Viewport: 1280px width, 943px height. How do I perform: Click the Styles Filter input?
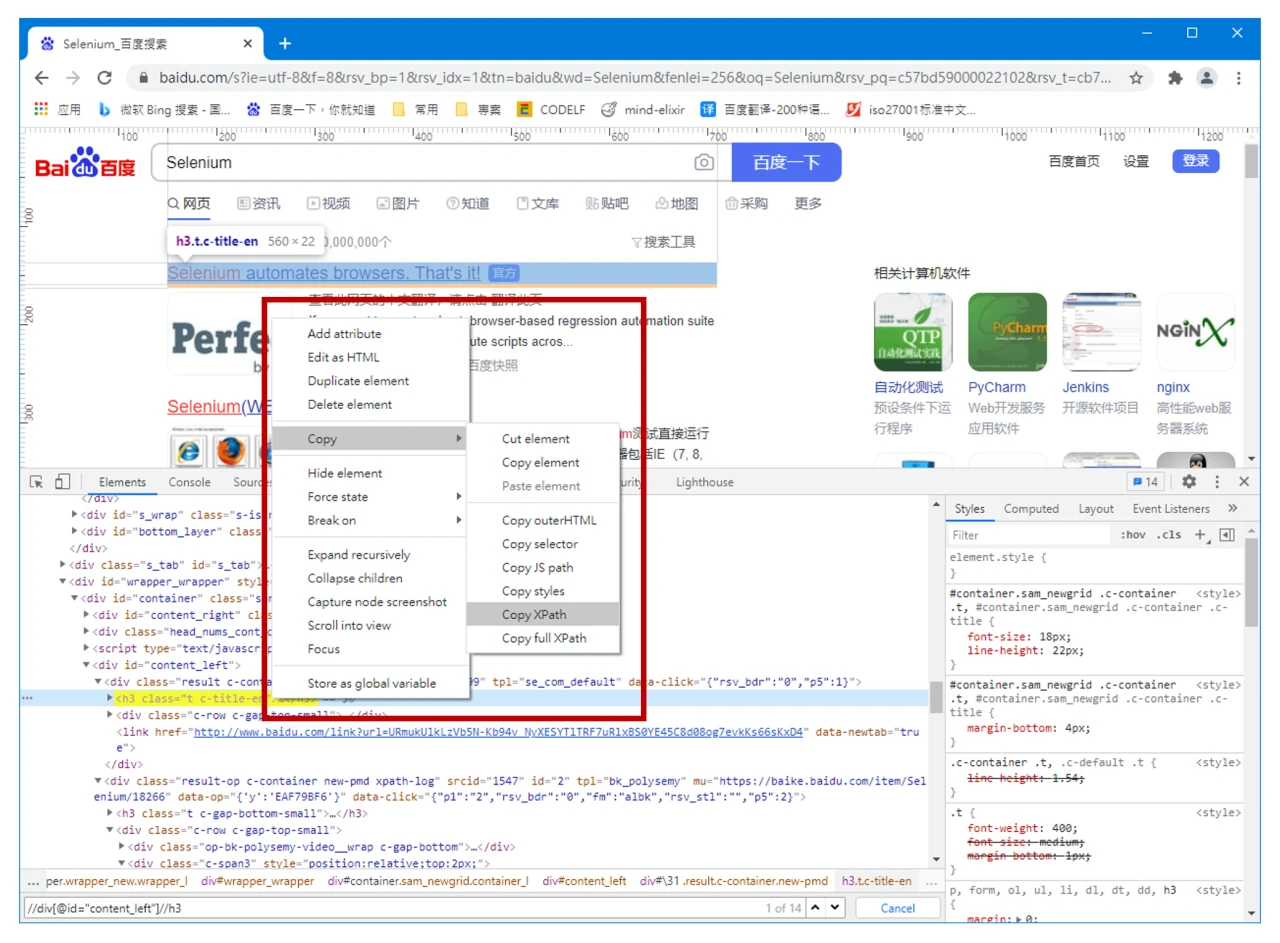click(1030, 535)
